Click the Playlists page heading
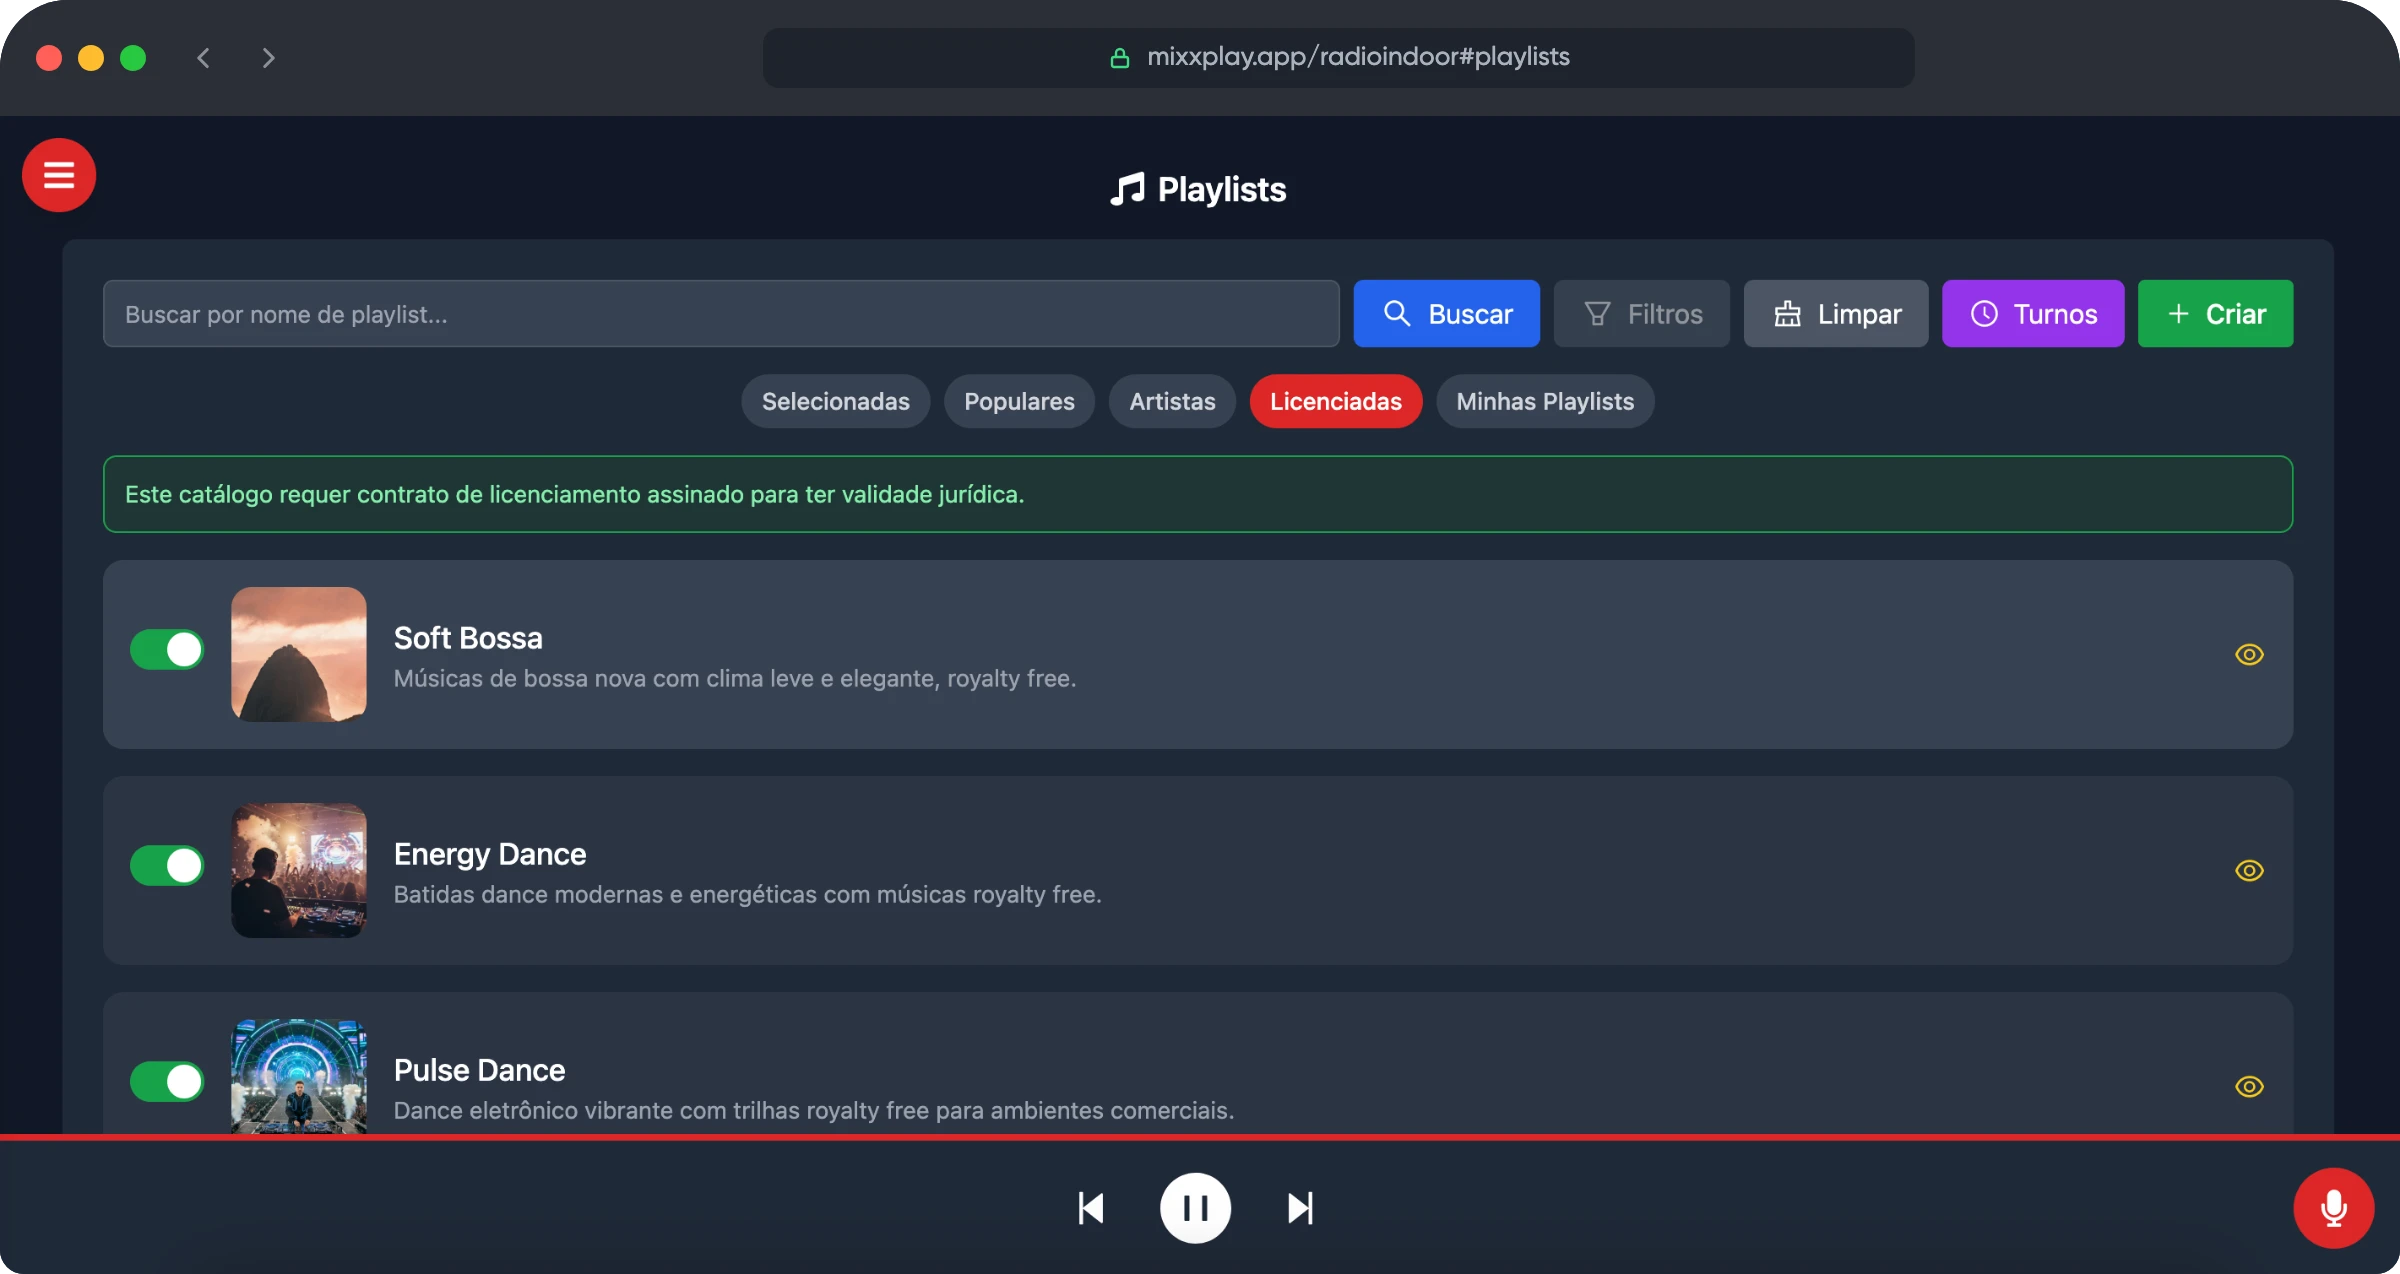 1198,189
